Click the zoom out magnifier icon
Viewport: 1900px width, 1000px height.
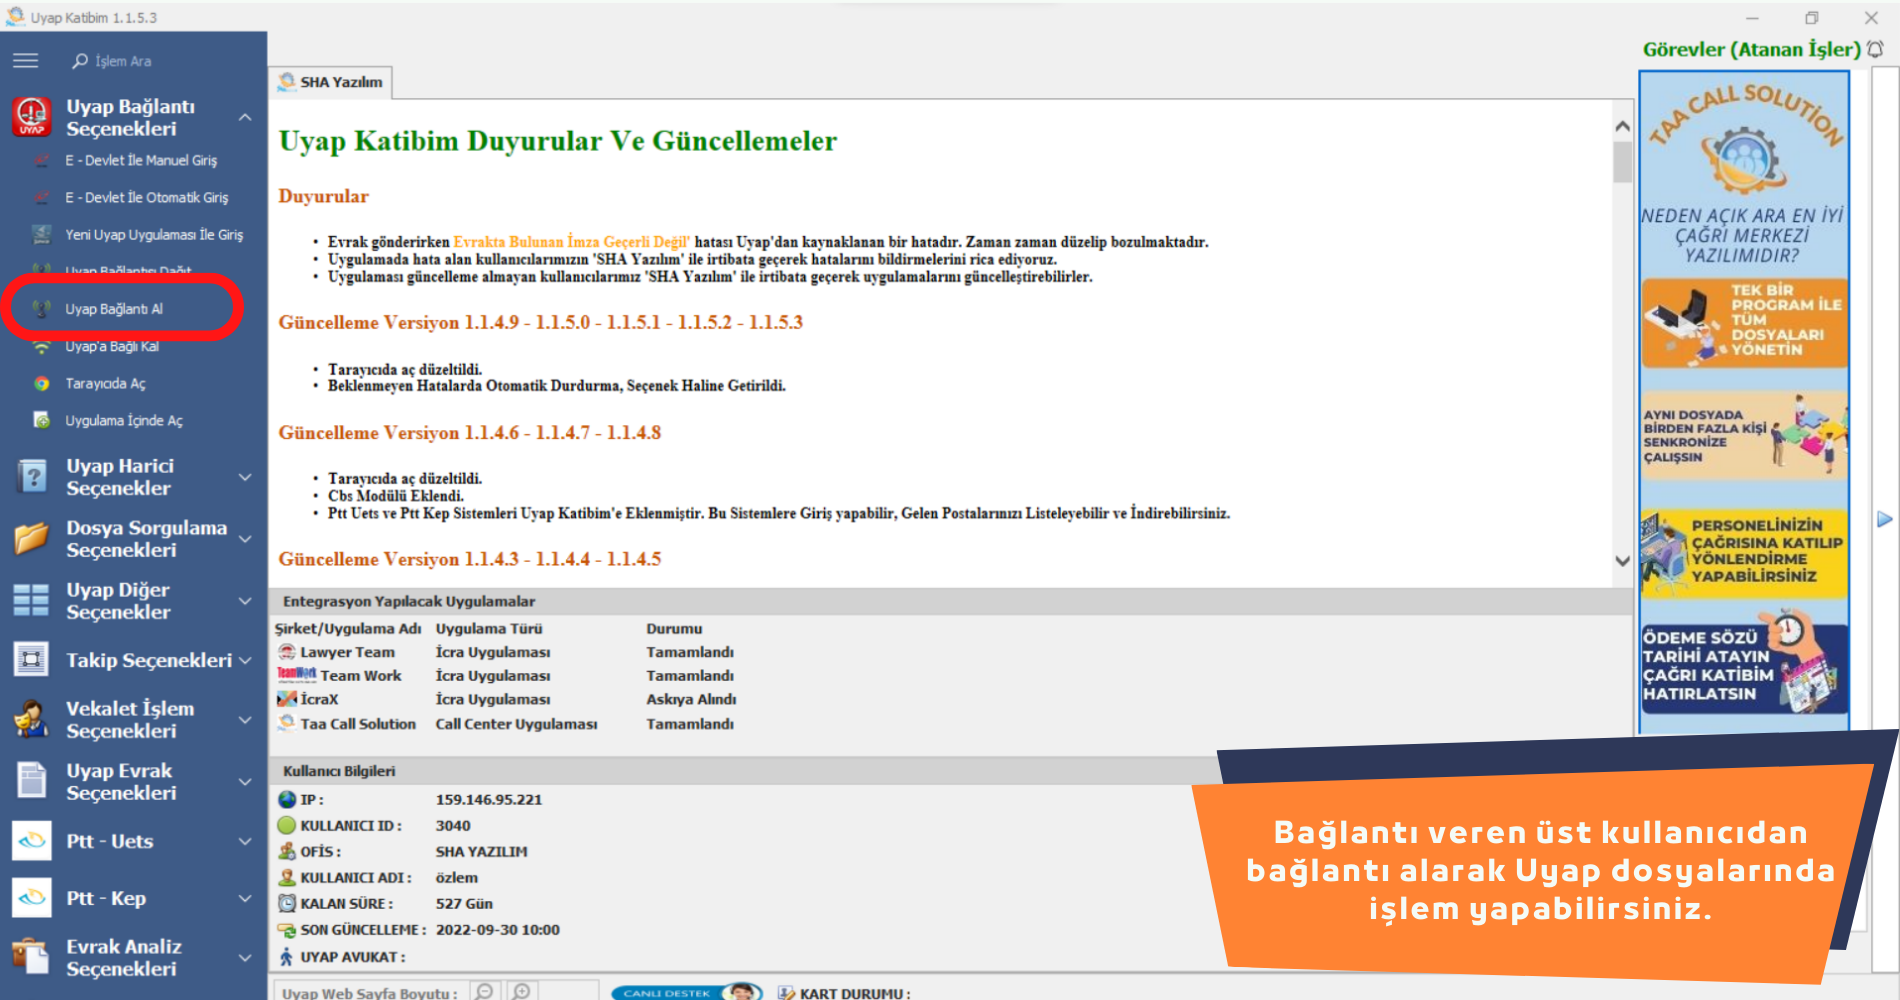coord(485,991)
